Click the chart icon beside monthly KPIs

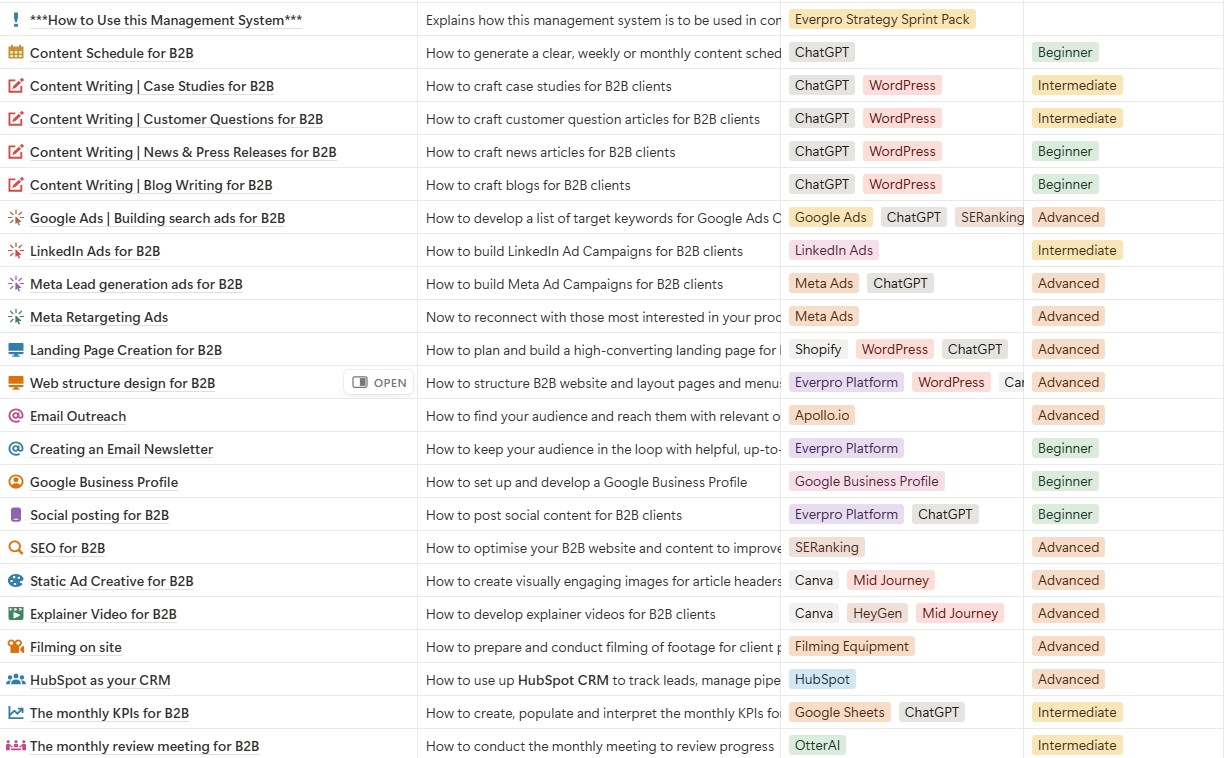tap(16, 713)
